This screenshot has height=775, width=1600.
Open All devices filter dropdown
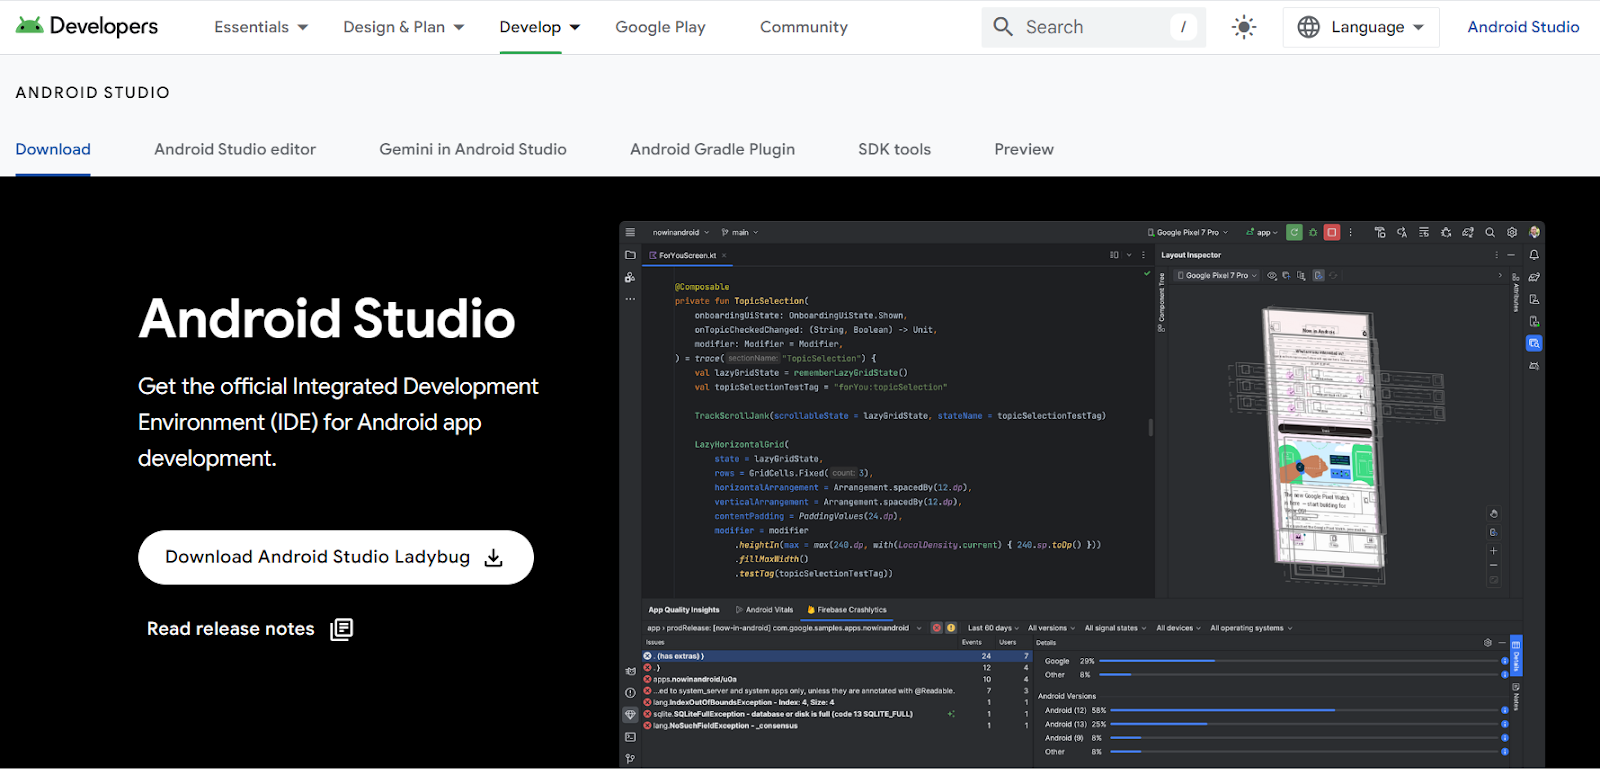coord(1178,628)
